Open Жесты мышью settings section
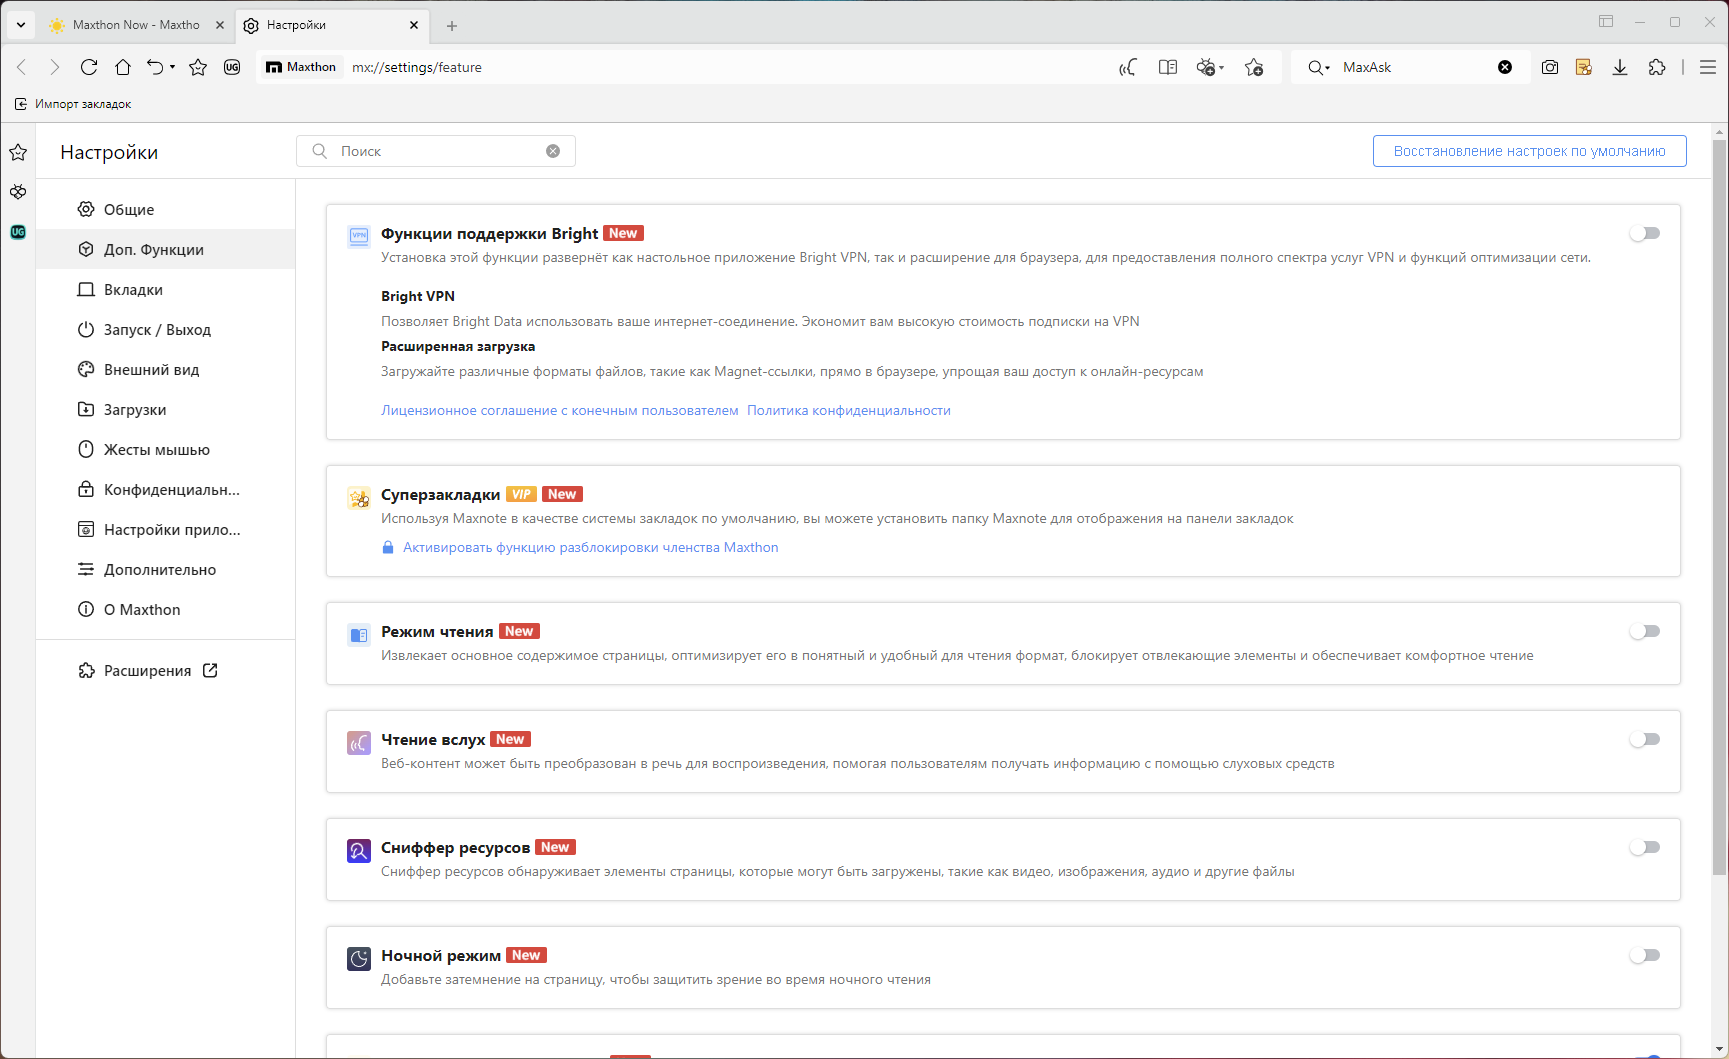This screenshot has height=1059, width=1729. [x=165, y=449]
